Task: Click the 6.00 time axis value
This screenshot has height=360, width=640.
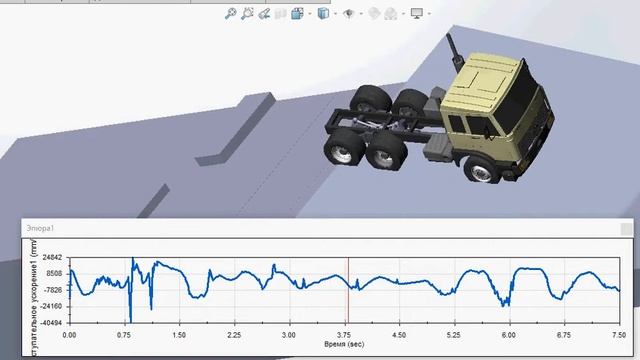Action: point(509,335)
